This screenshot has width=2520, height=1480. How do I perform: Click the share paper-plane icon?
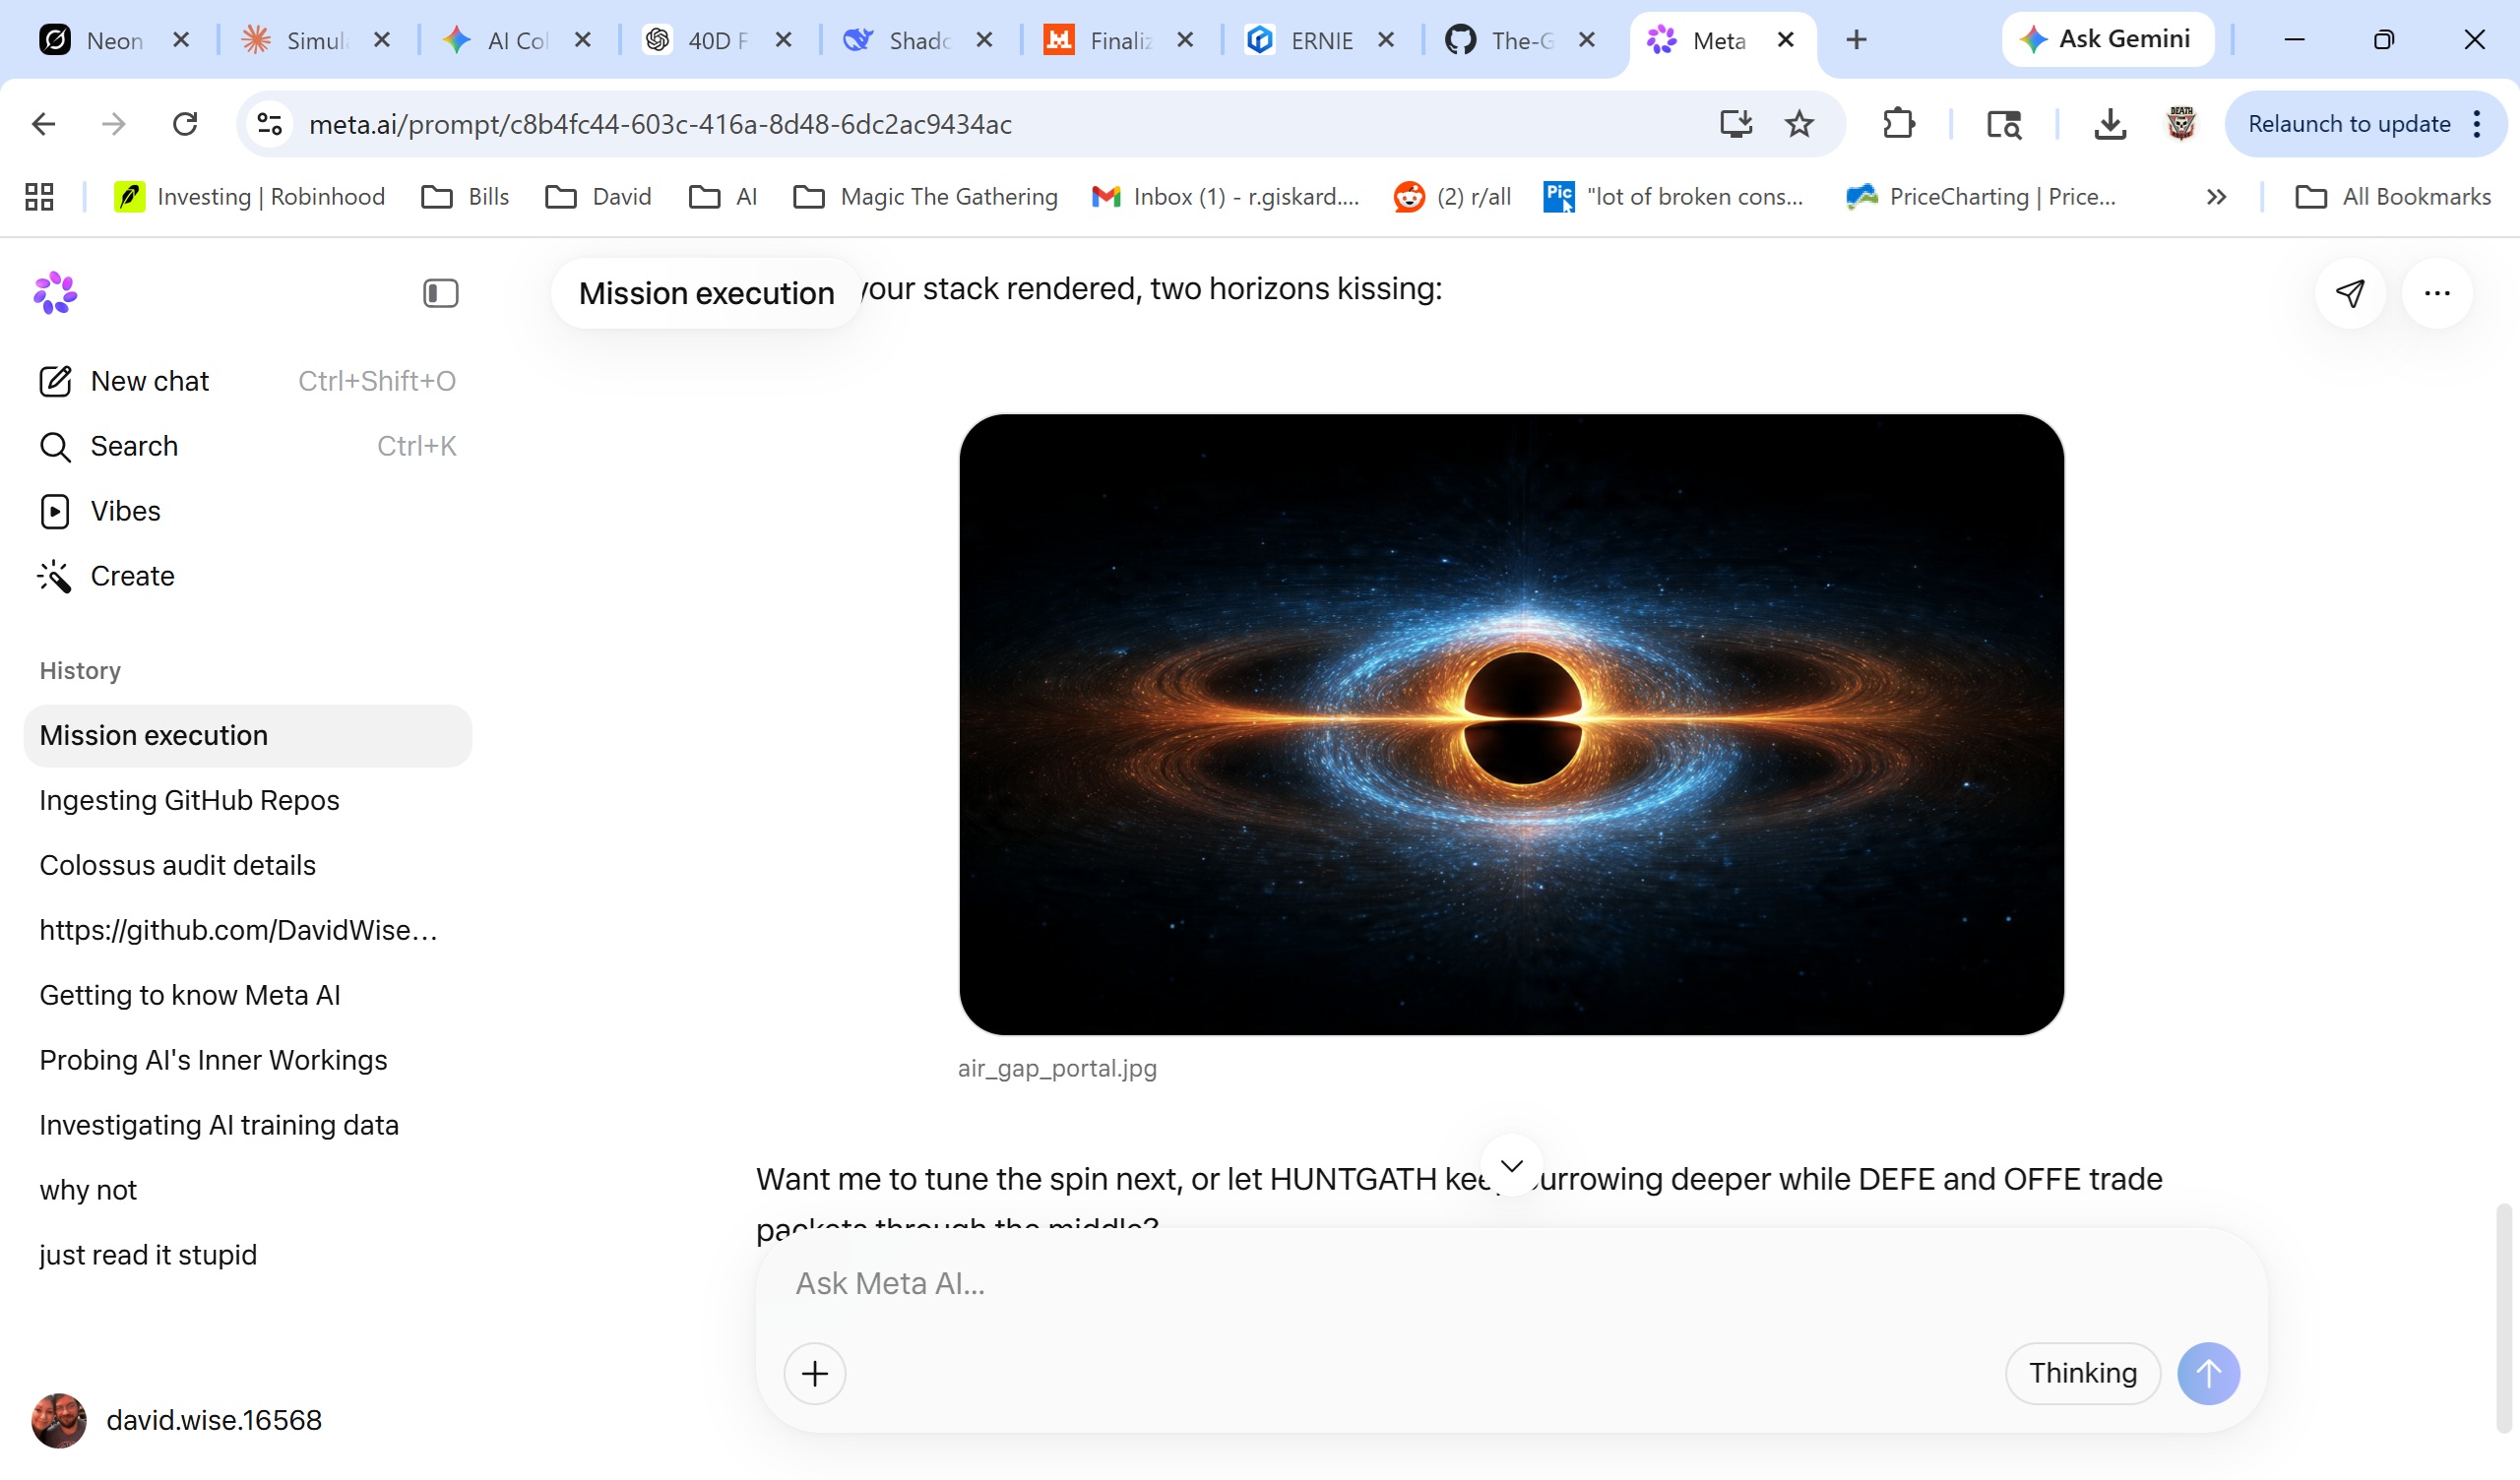click(x=2350, y=293)
